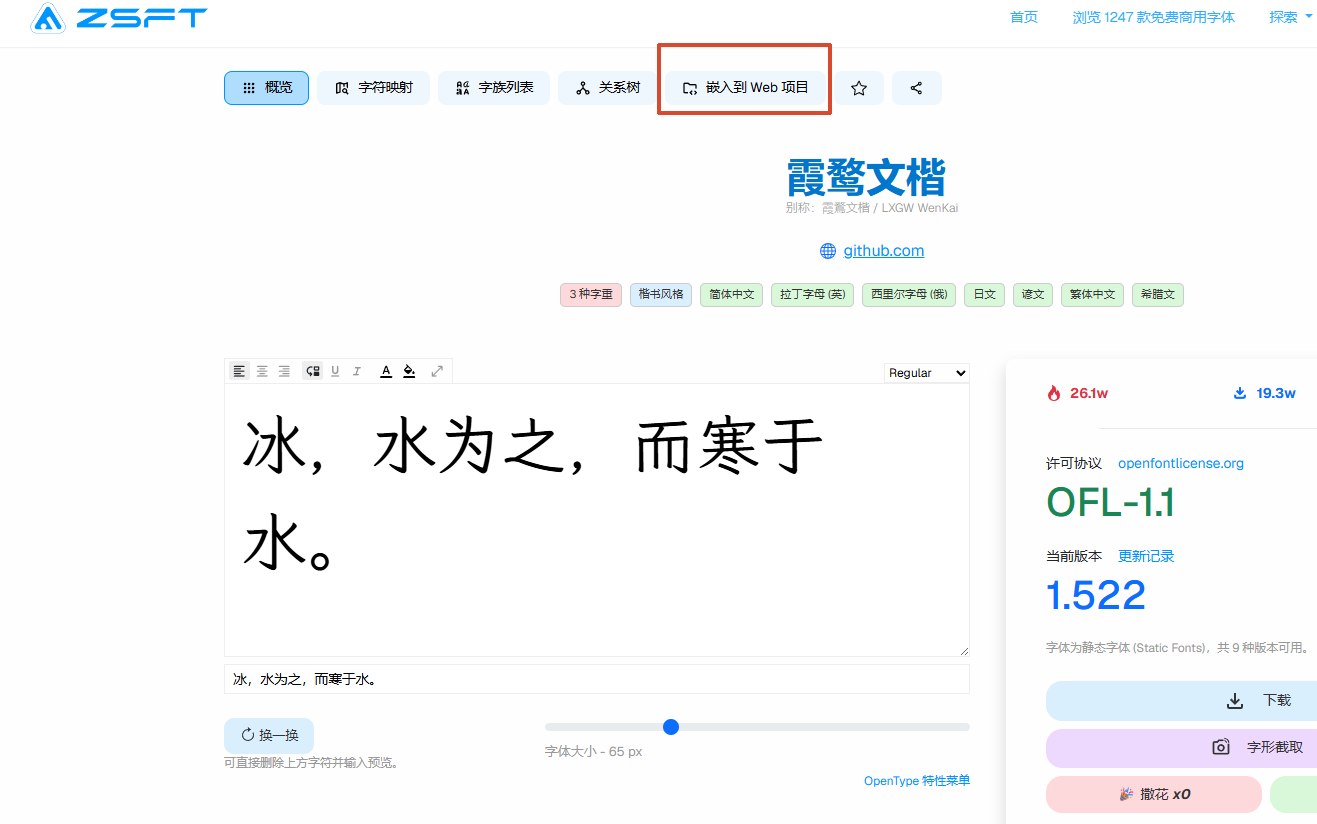The width and height of the screenshot is (1317, 824).
Task: Open 浏览 1247 款免费商用字体 link
Action: click(x=1154, y=17)
